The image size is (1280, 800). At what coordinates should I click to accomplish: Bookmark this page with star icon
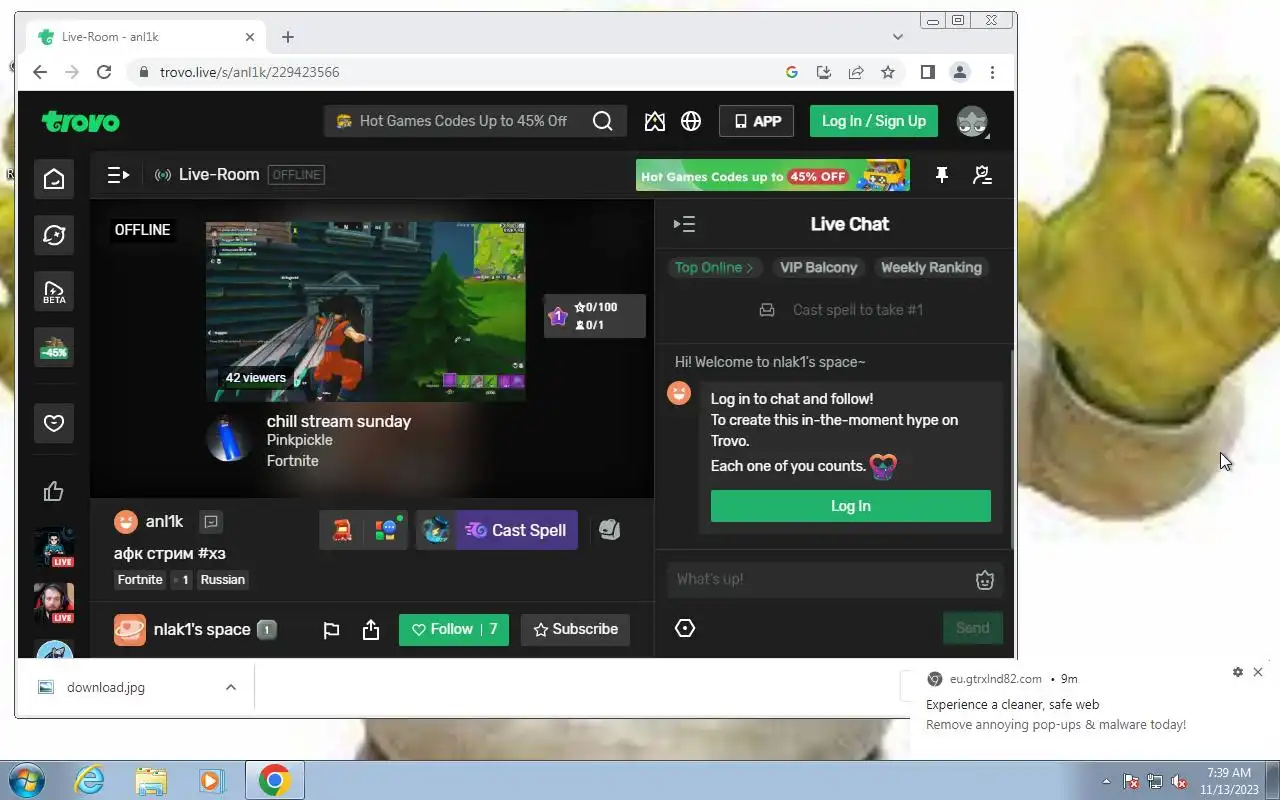(x=887, y=72)
